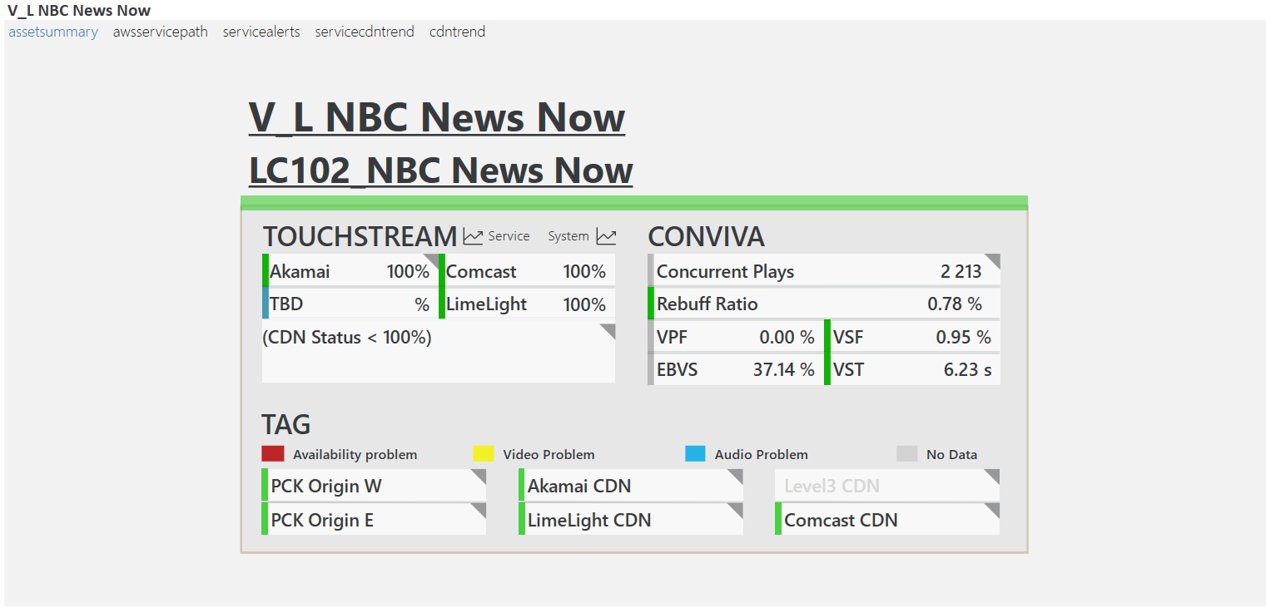Open the Touchstream Service trend chart icon
The height and width of the screenshot is (608, 1266).
(473, 236)
